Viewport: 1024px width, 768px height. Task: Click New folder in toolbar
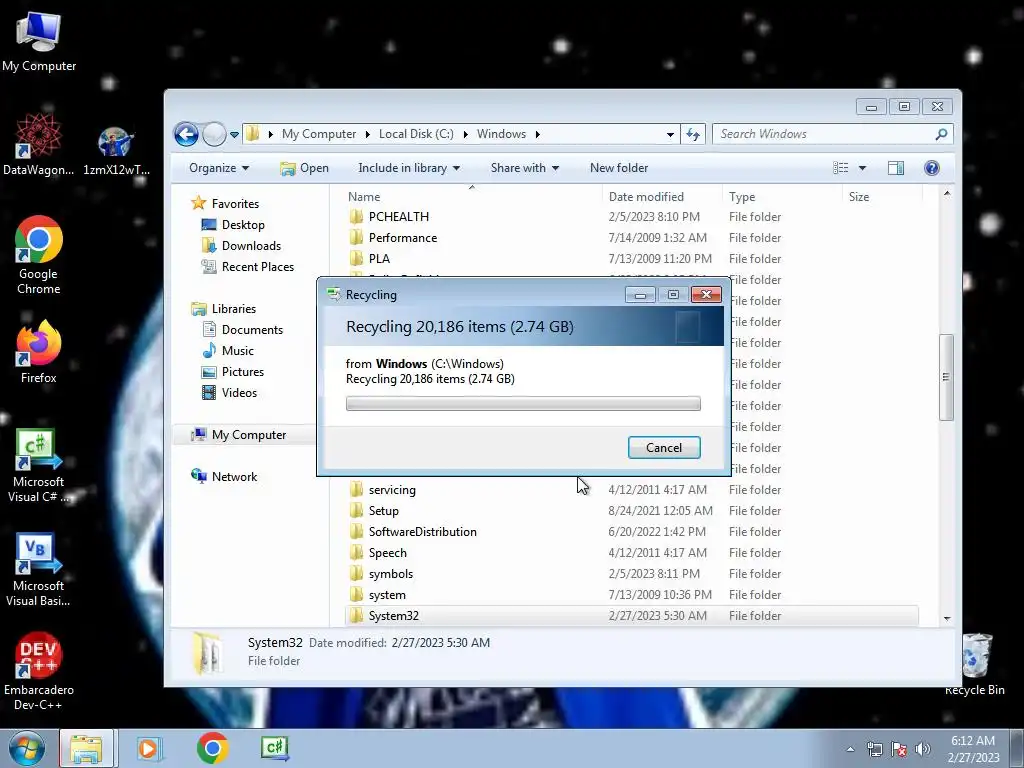click(x=619, y=168)
